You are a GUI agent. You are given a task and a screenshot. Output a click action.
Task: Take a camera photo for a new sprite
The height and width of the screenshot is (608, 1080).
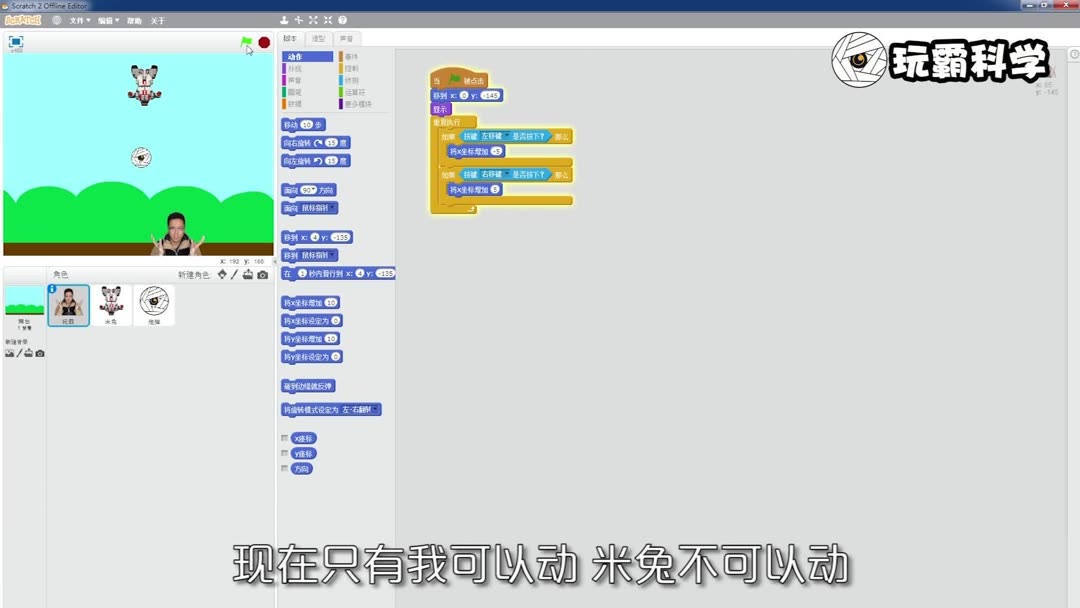(262, 274)
